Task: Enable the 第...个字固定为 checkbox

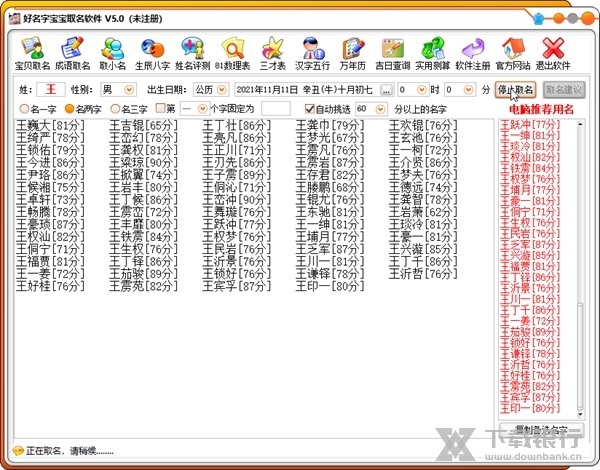Action: [160, 109]
